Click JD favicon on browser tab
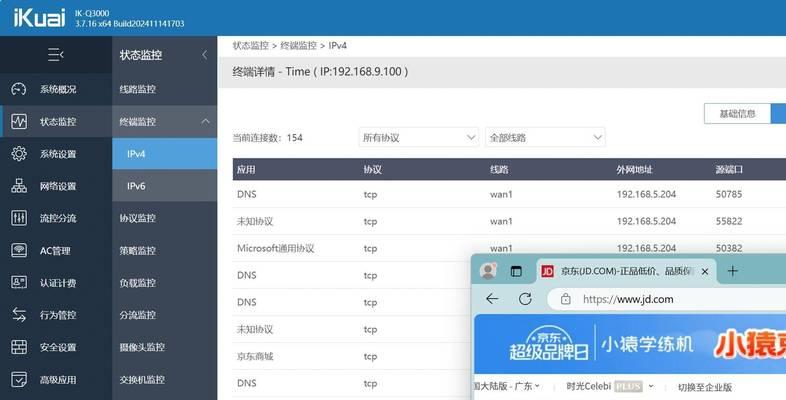 click(547, 272)
